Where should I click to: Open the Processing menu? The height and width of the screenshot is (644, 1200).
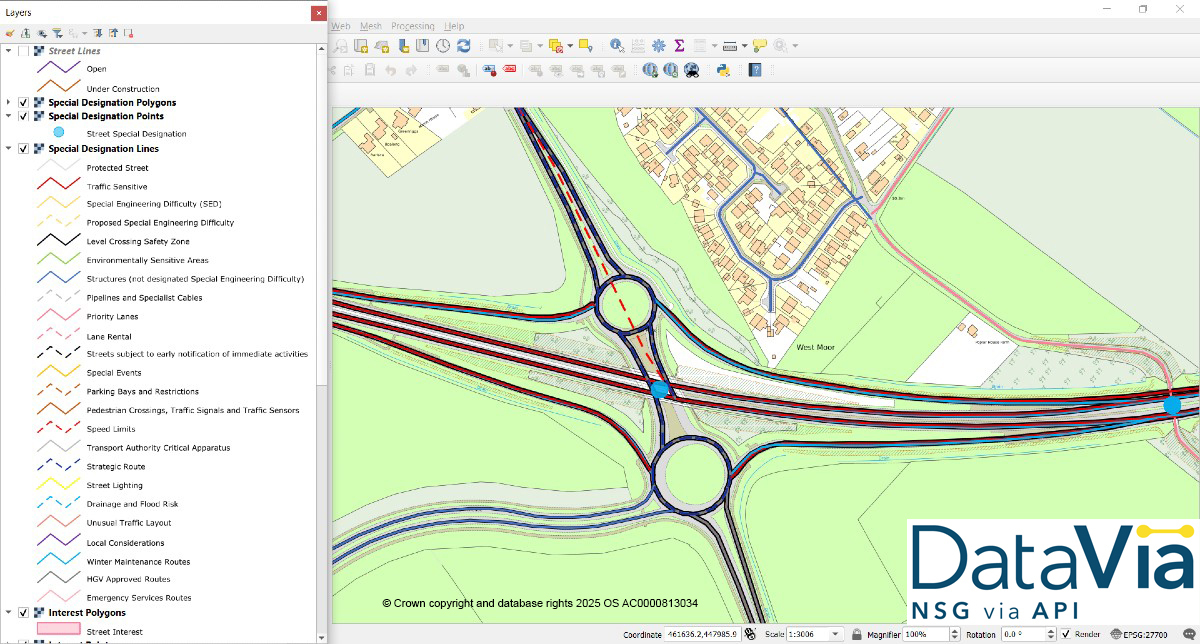(x=413, y=25)
